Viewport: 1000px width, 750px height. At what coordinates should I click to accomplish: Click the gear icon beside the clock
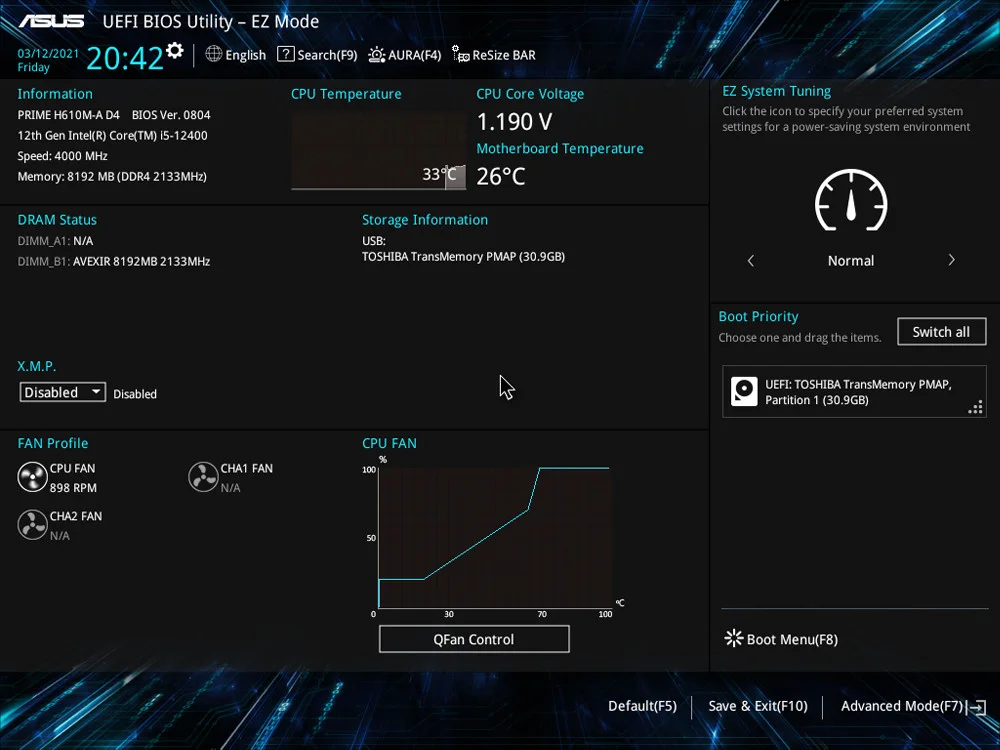[x=175, y=51]
